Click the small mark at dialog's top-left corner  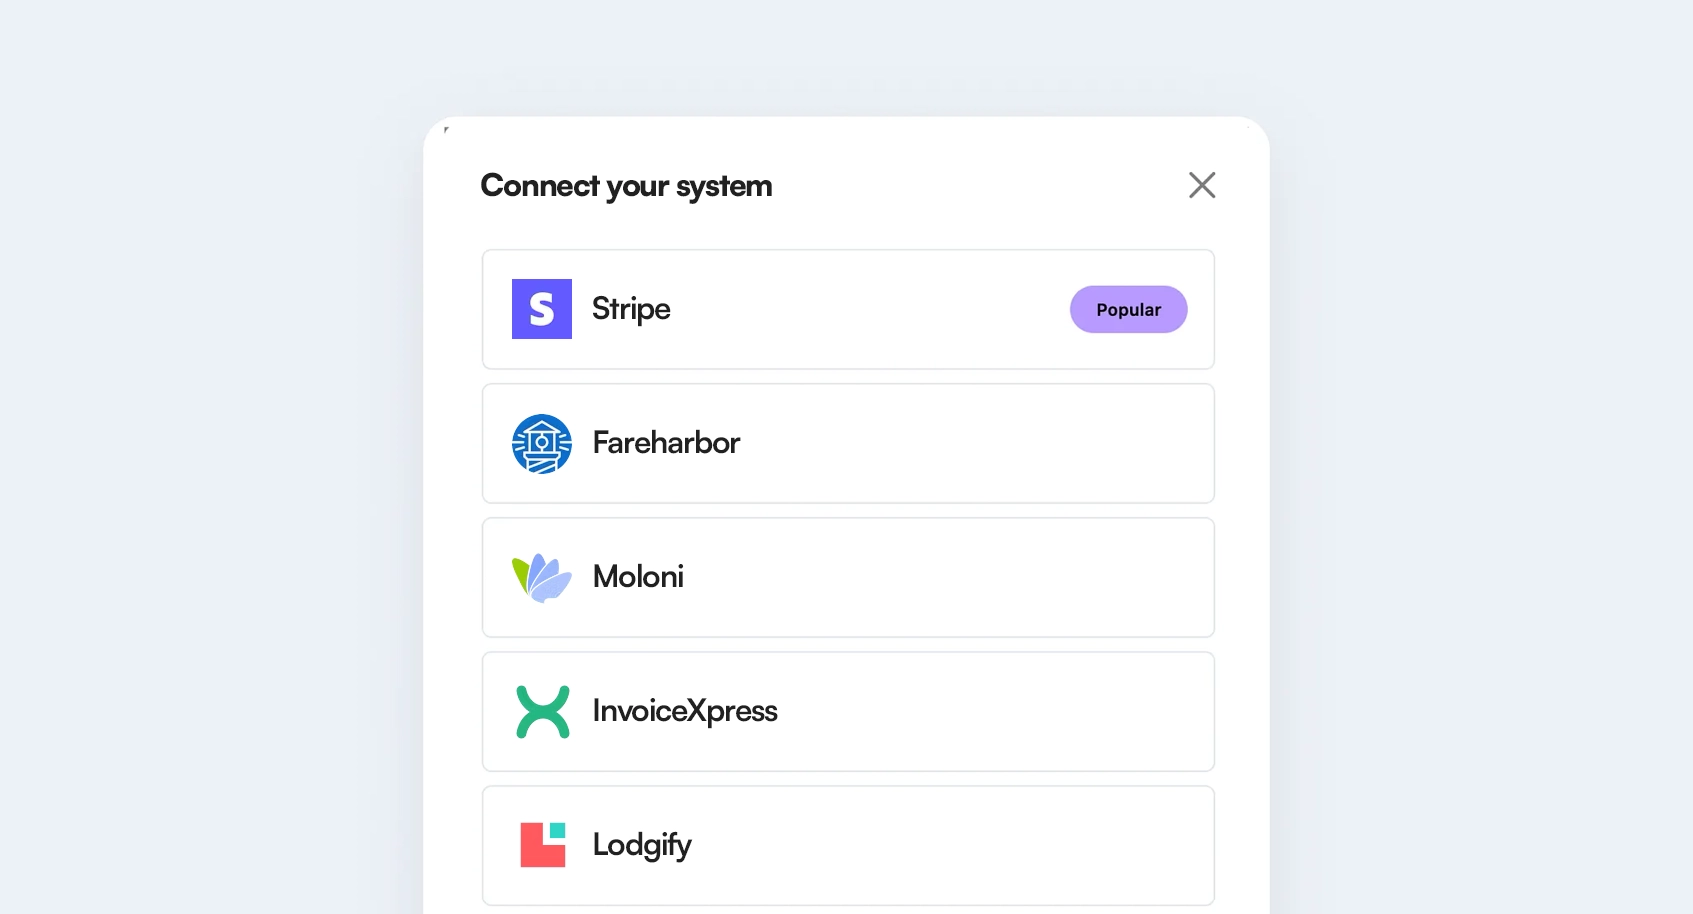point(446,129)
